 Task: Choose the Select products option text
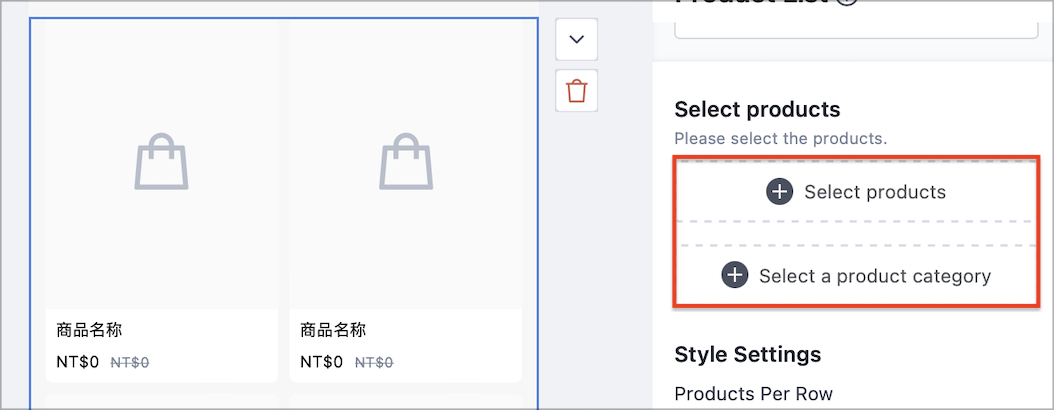[x=875, y=192]
